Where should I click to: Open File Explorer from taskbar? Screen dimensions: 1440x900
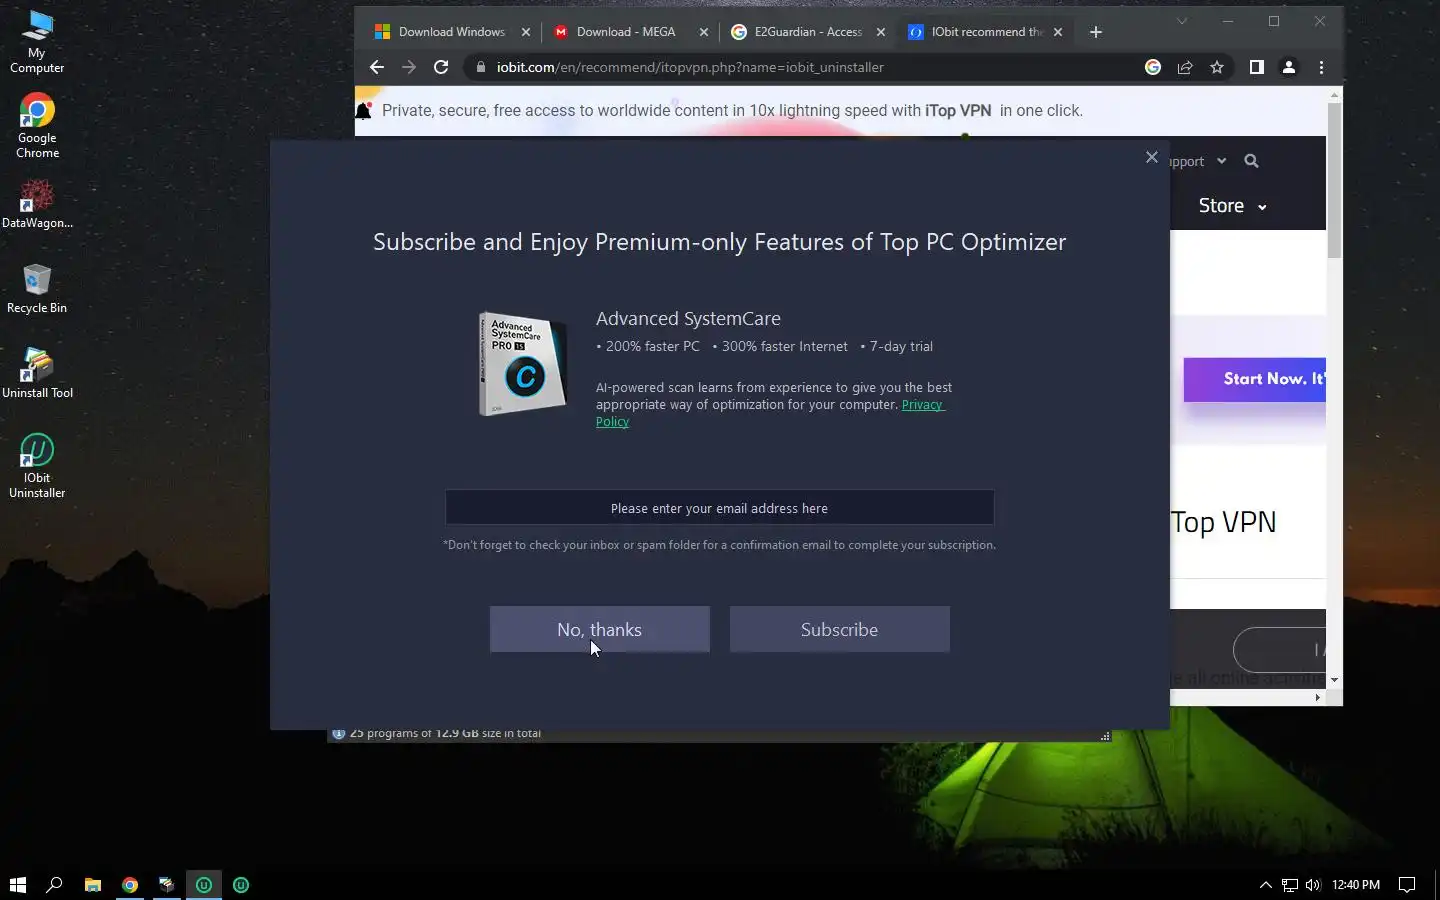93,884
